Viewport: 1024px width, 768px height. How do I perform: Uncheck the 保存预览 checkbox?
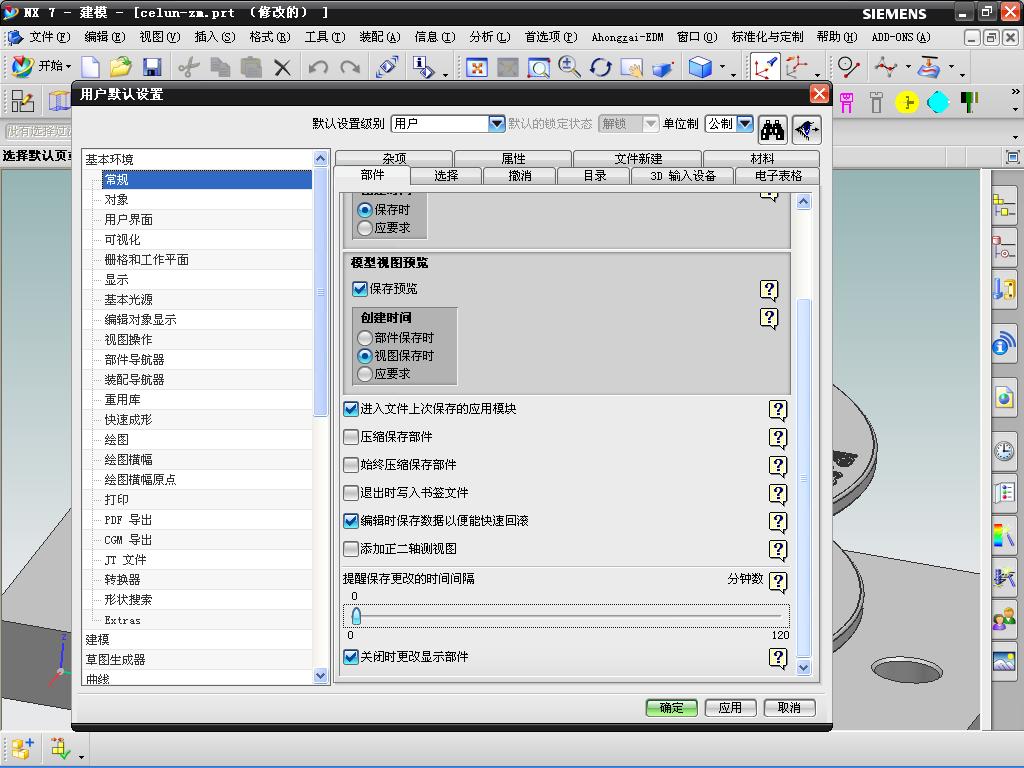pyautogui.click(x=359, y=289)
